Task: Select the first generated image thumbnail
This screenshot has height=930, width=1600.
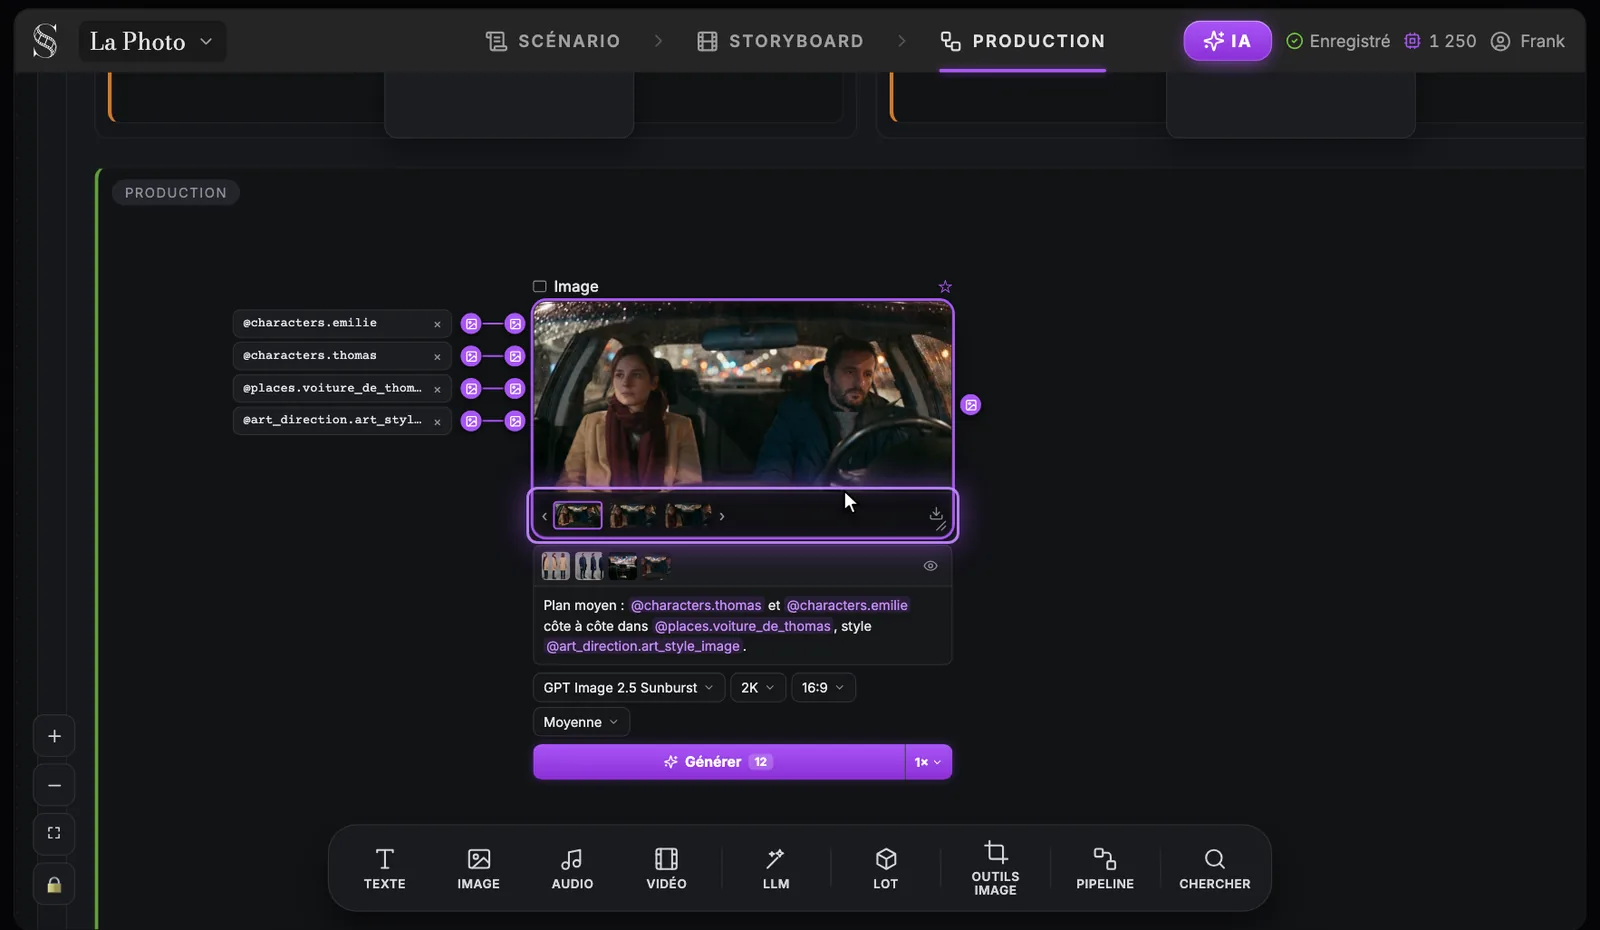Action: tap(578, 515)
